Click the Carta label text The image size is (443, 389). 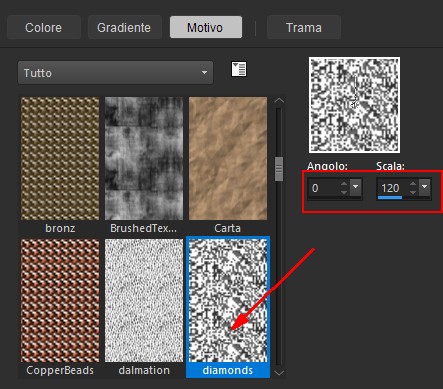point(228,228)
